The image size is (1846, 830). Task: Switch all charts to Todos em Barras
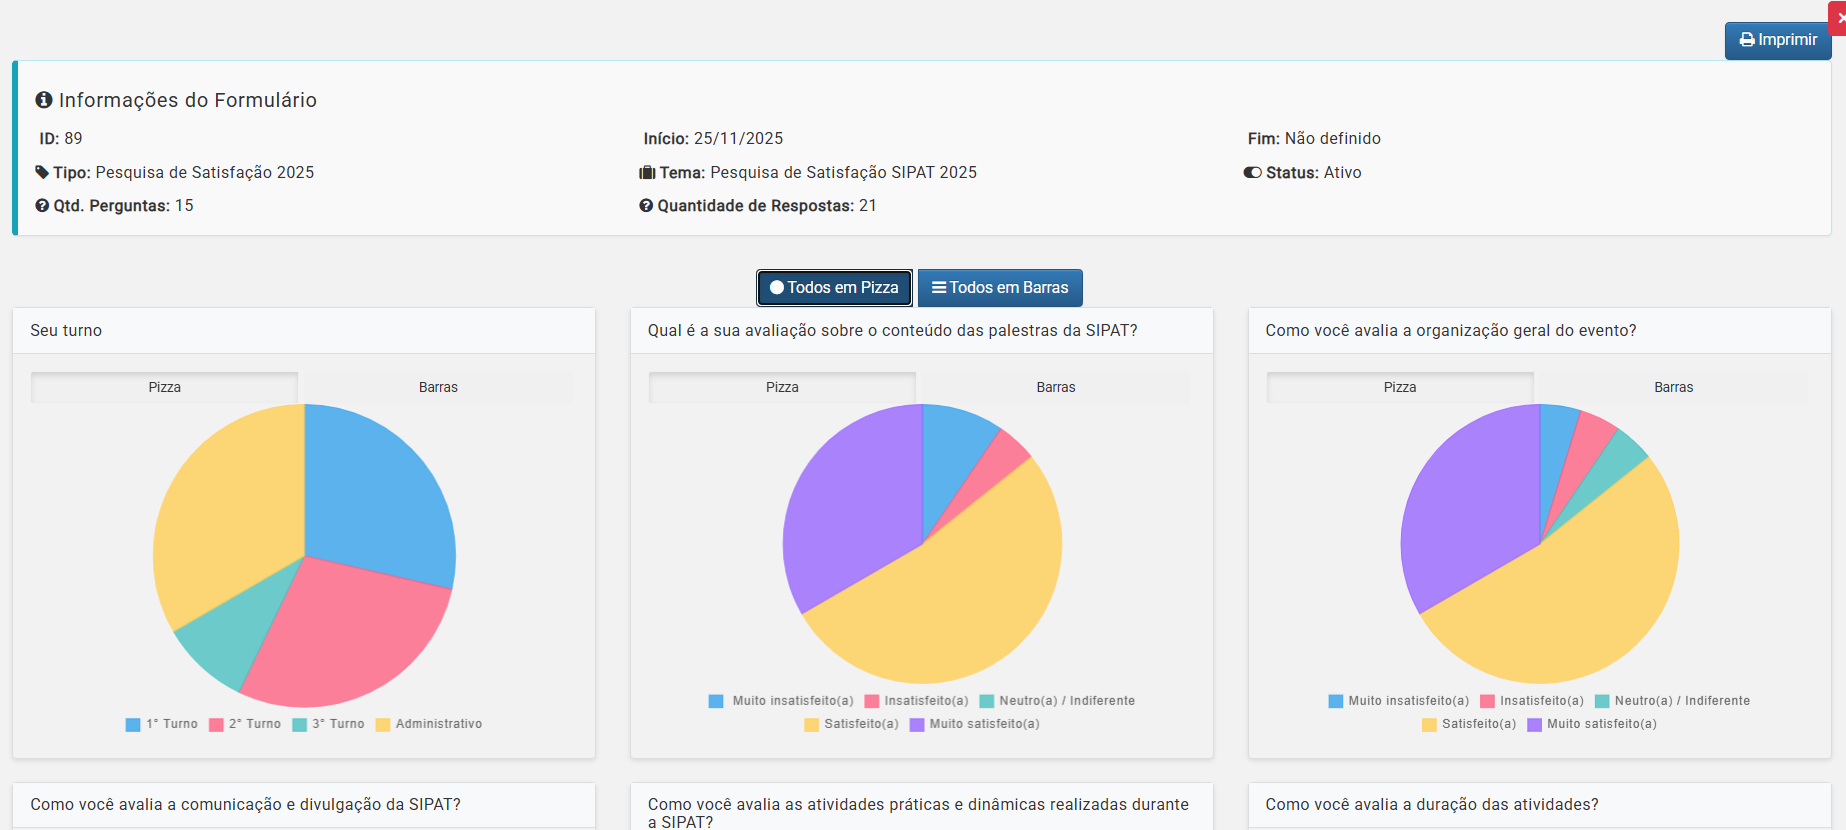pyautogui.click(x=1000, y=288)
